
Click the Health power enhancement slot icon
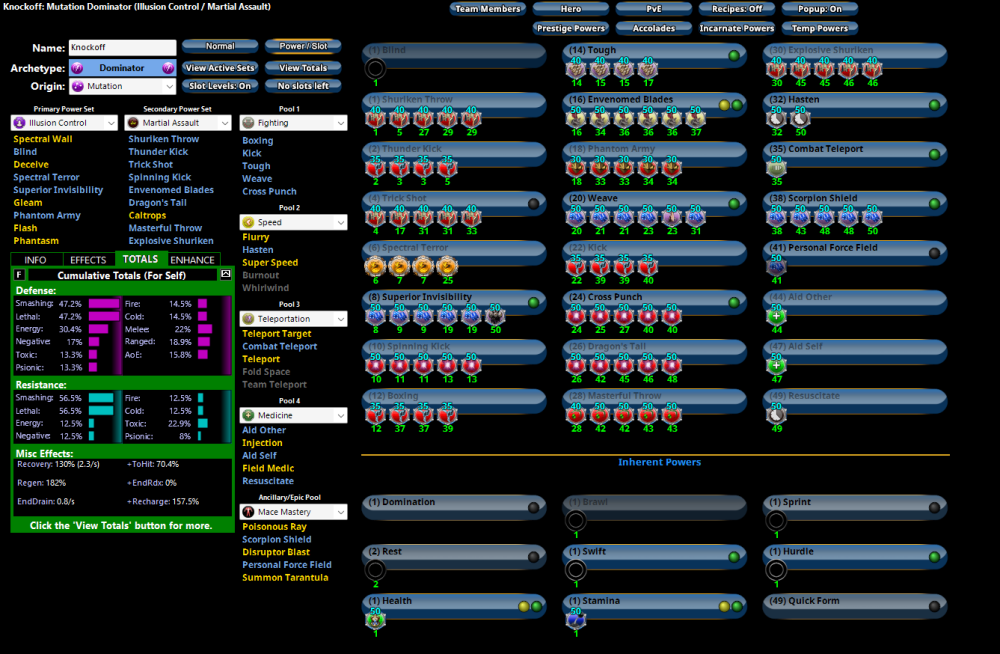click(x=375, y=619)
